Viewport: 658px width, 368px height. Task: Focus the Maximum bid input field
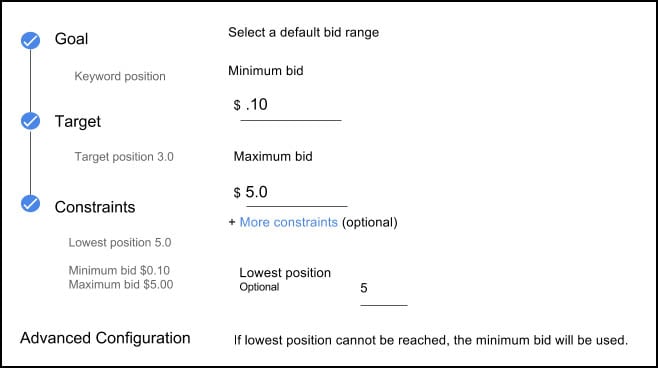(x=297, y=193)
